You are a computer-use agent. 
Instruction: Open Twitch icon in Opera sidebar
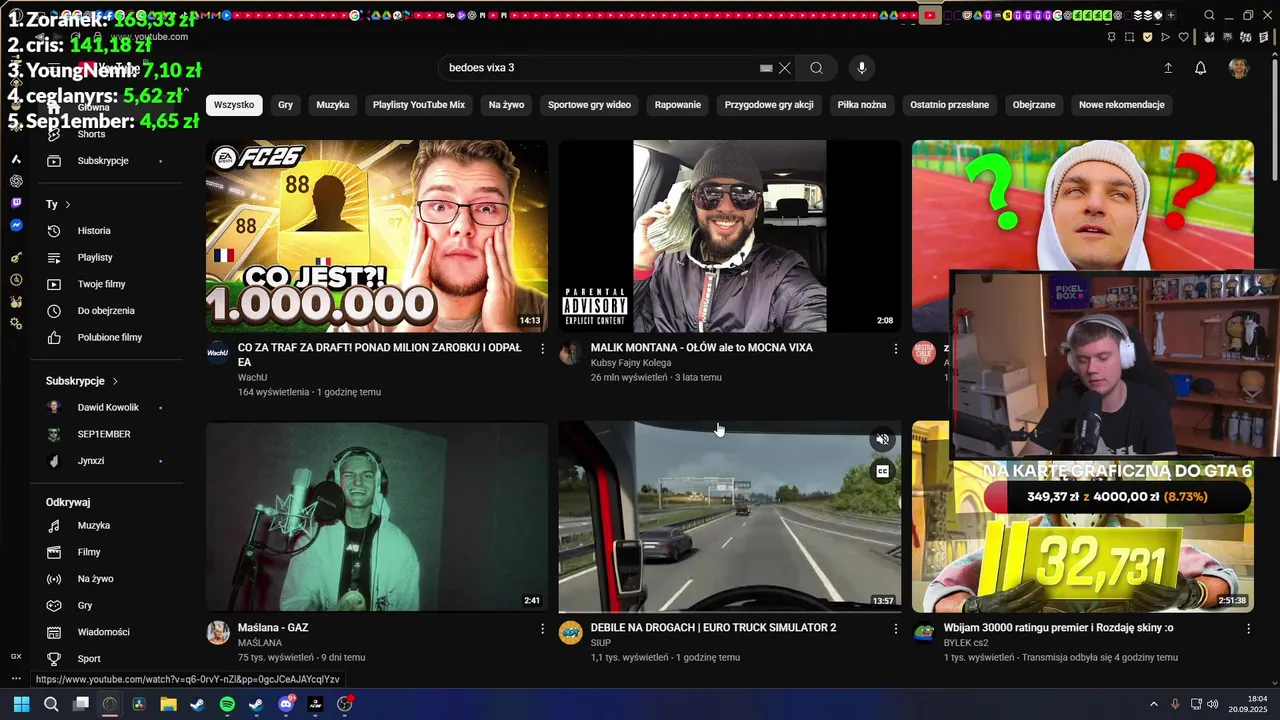pos(16,203)
